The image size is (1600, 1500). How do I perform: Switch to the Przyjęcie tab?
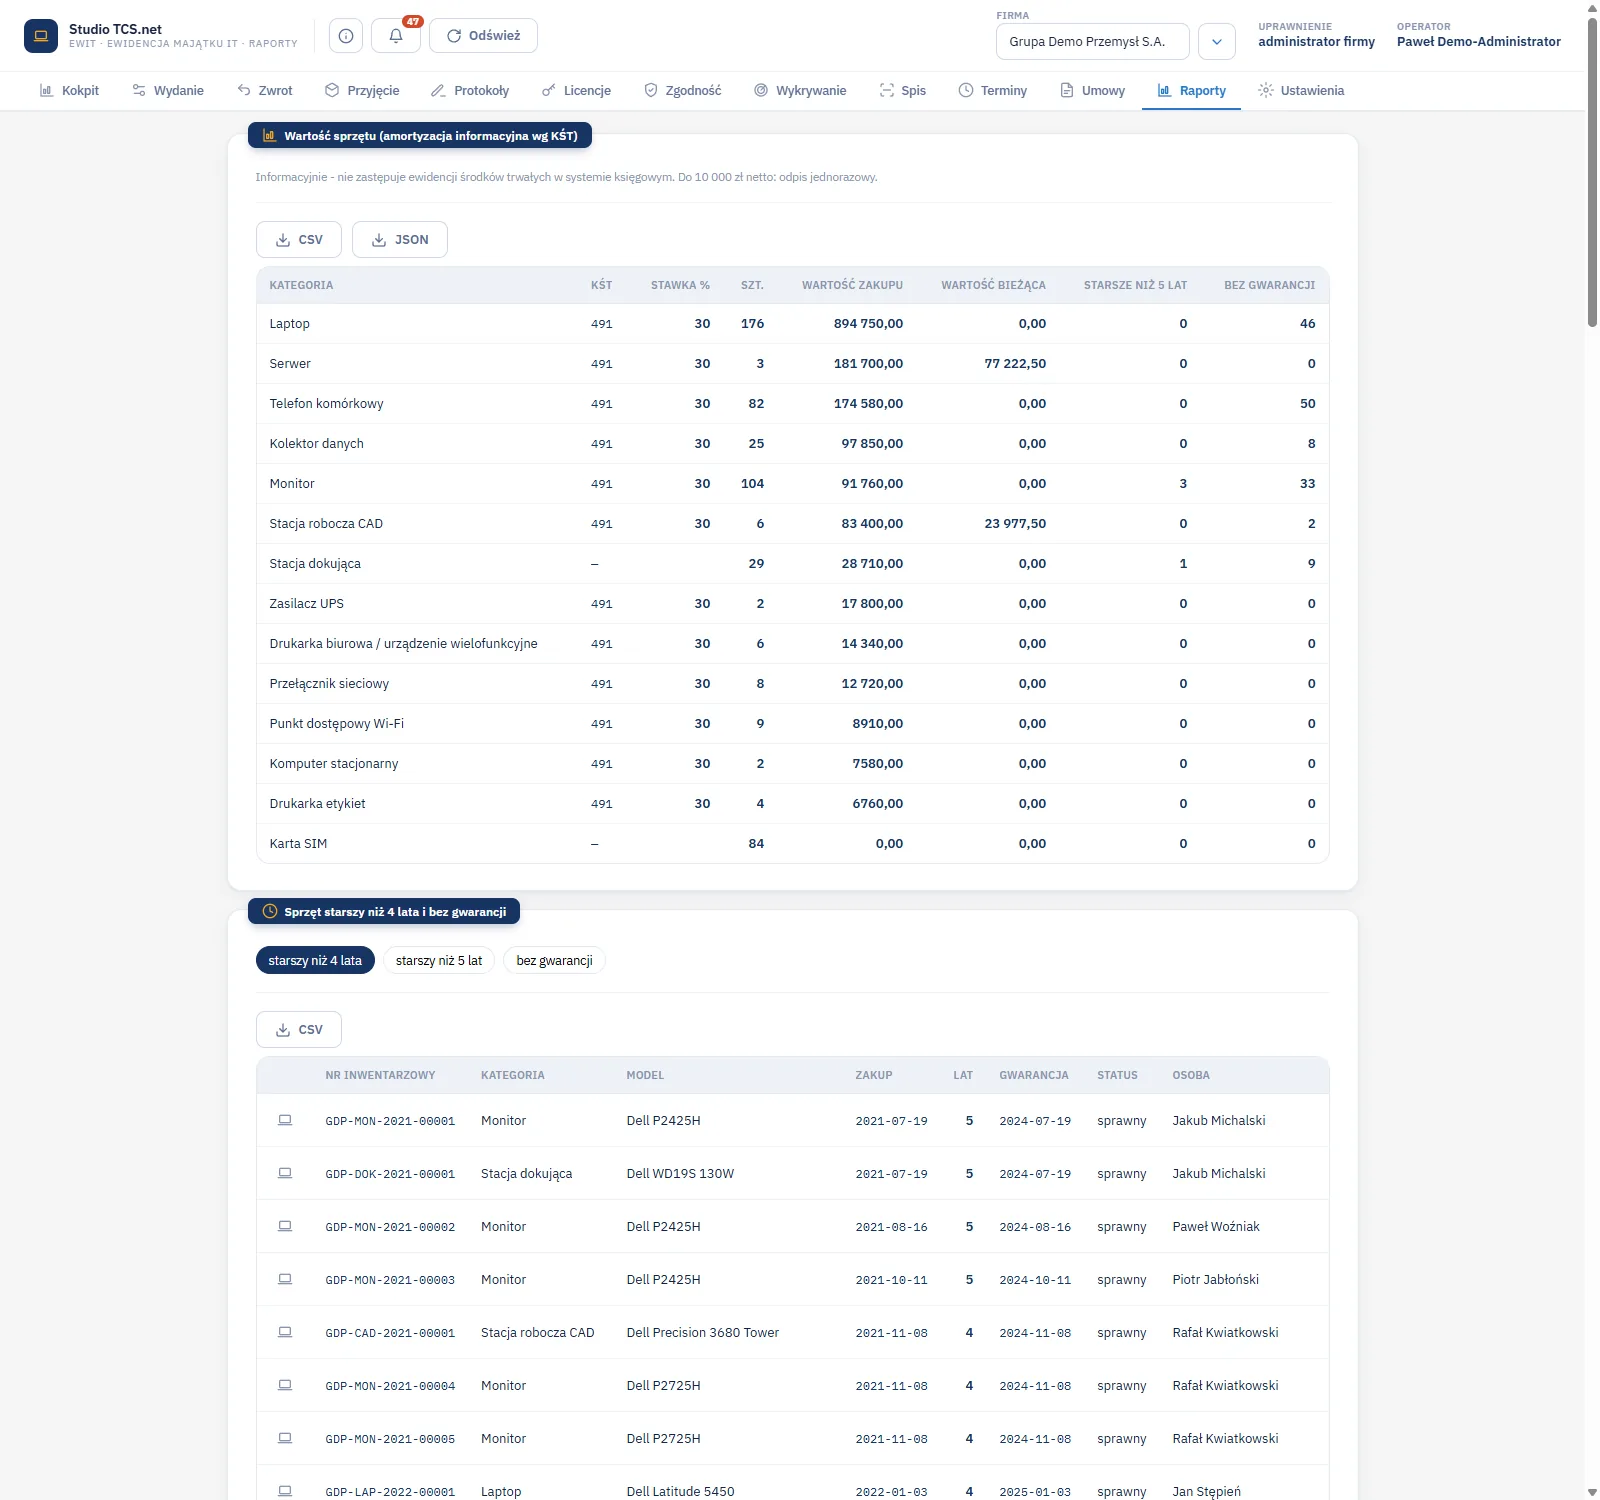362,91
